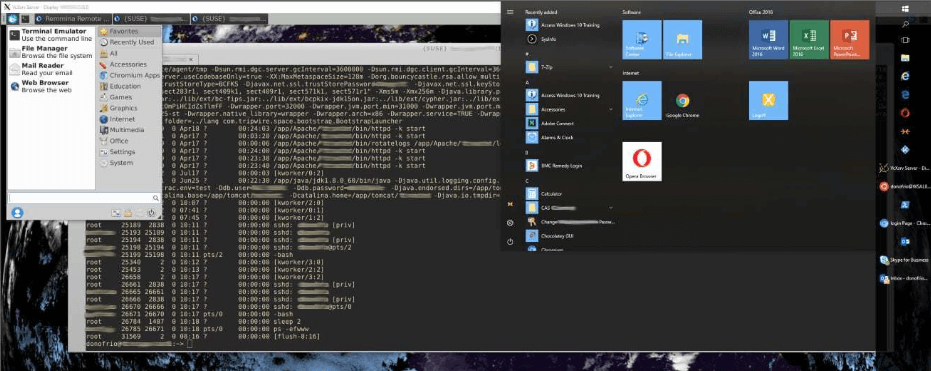Click the Xfce menu power/logout icon
Image resolution: width=931 pixels, height=371 pixels.
tap(151, 213)
